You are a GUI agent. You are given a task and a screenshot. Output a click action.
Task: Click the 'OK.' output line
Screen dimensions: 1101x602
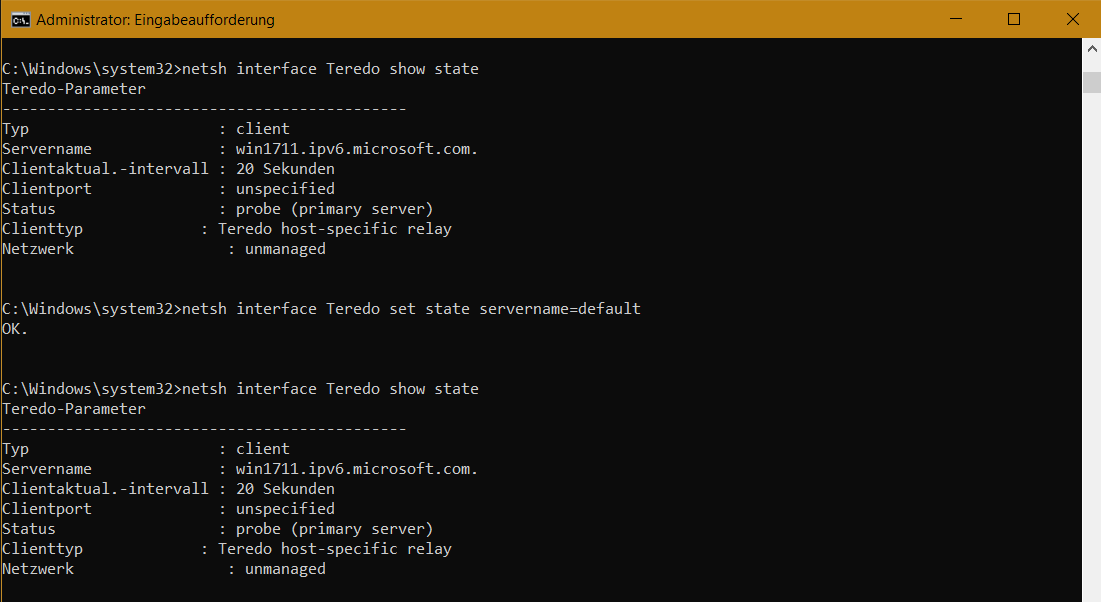(15, 329)
